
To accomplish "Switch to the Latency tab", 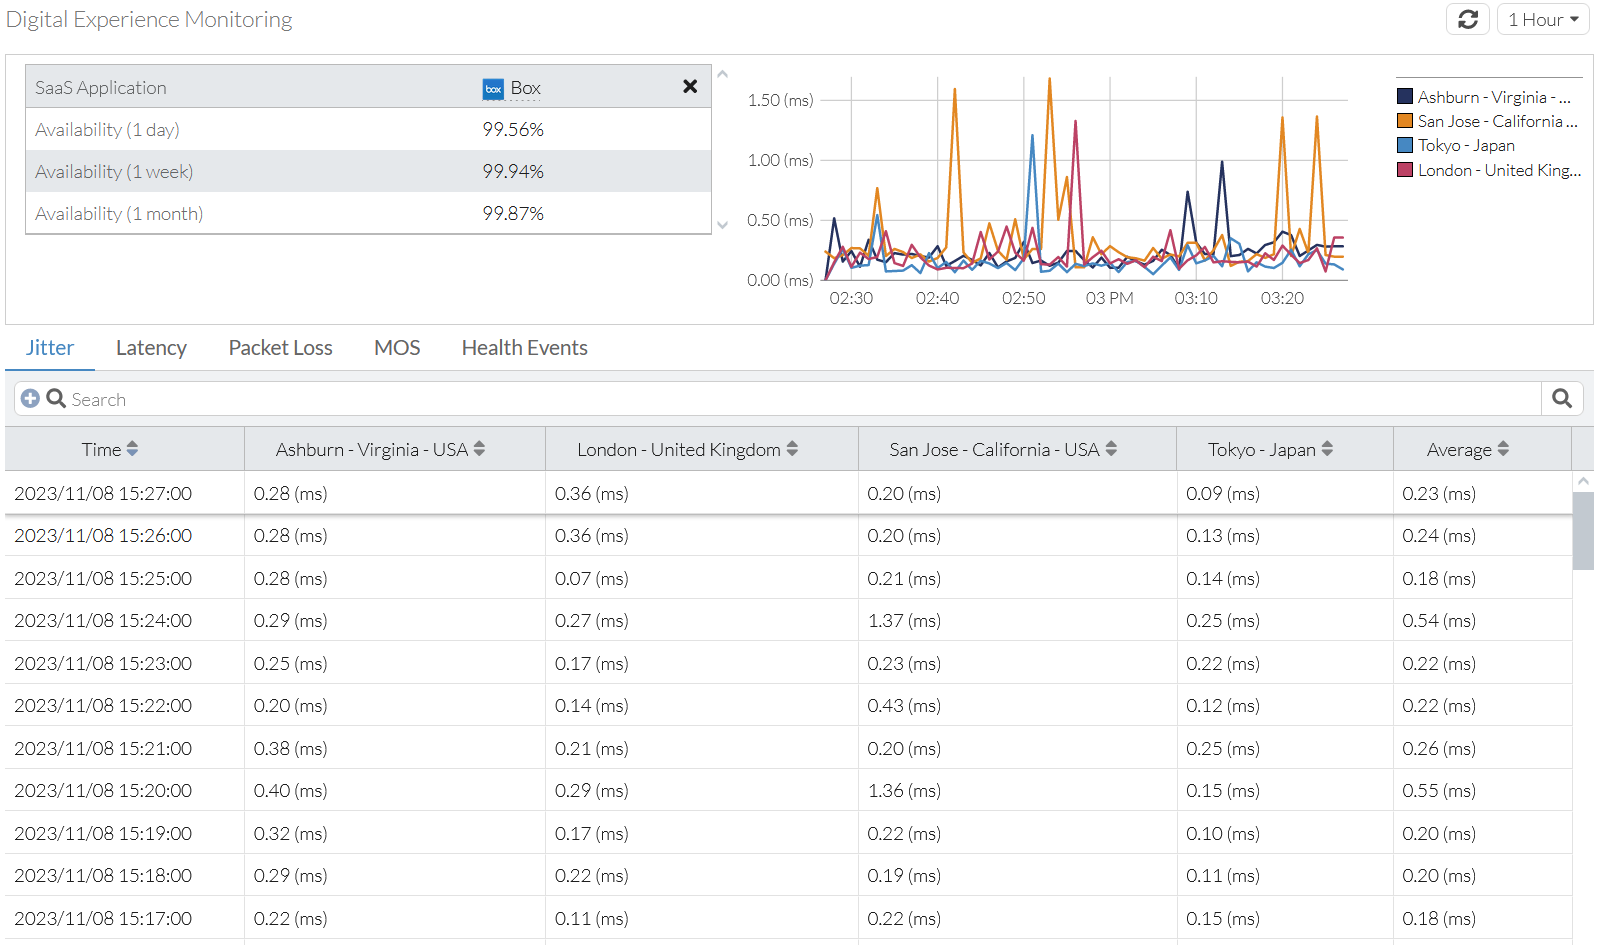I will (x=151, y=347).
